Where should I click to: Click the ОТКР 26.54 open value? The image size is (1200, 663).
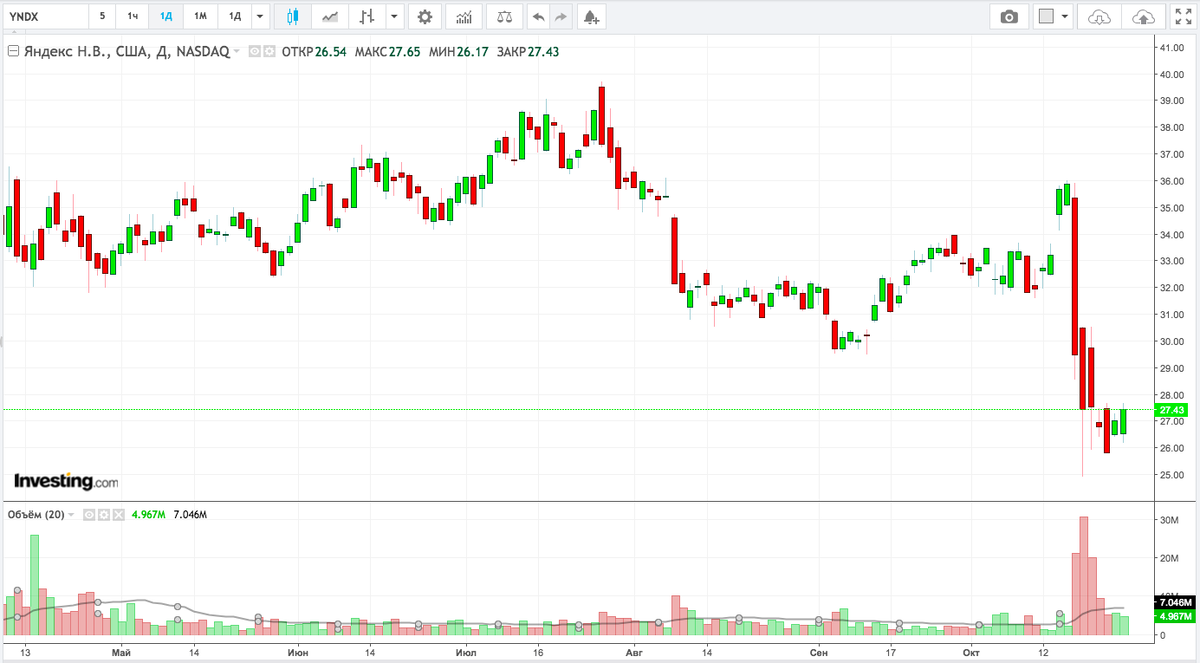(315, 50)
